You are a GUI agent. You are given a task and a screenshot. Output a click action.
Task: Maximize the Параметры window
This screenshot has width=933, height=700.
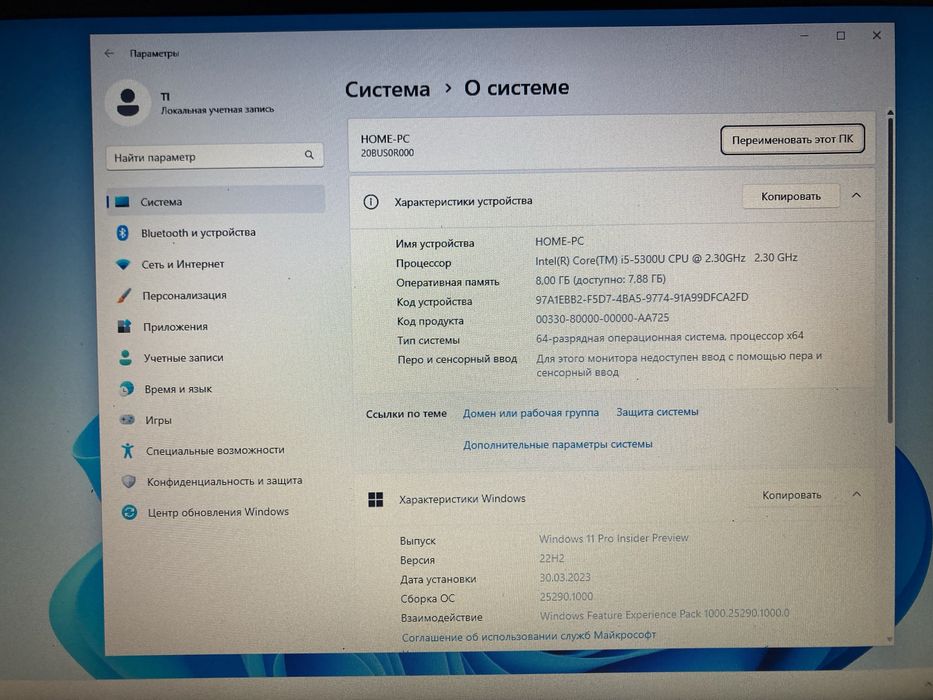[841, 36]
